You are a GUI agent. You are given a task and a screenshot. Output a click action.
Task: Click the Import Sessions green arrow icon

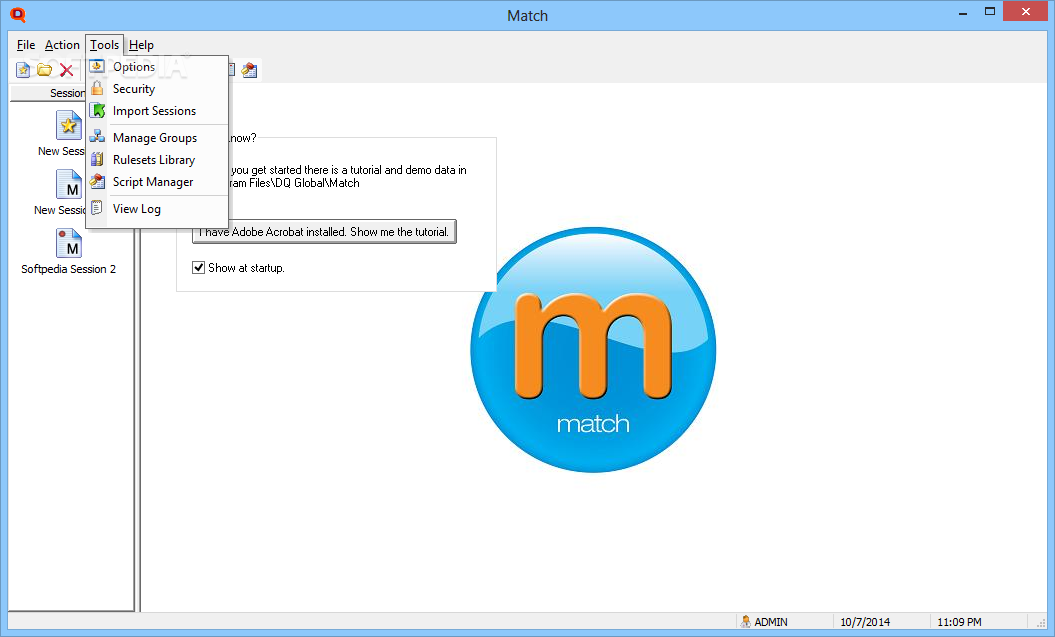(x=98, y=110)
